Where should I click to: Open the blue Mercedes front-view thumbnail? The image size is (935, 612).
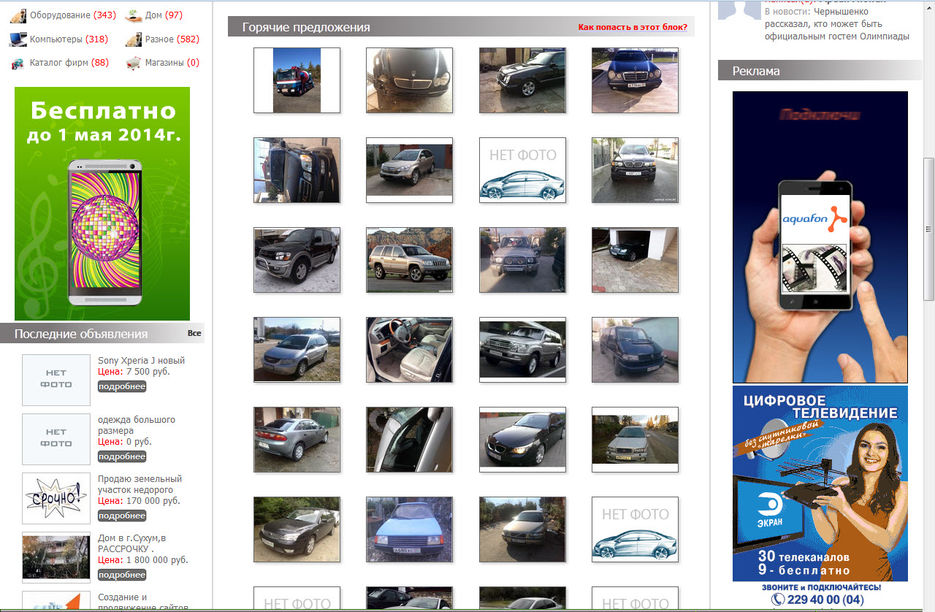[635, 80]
